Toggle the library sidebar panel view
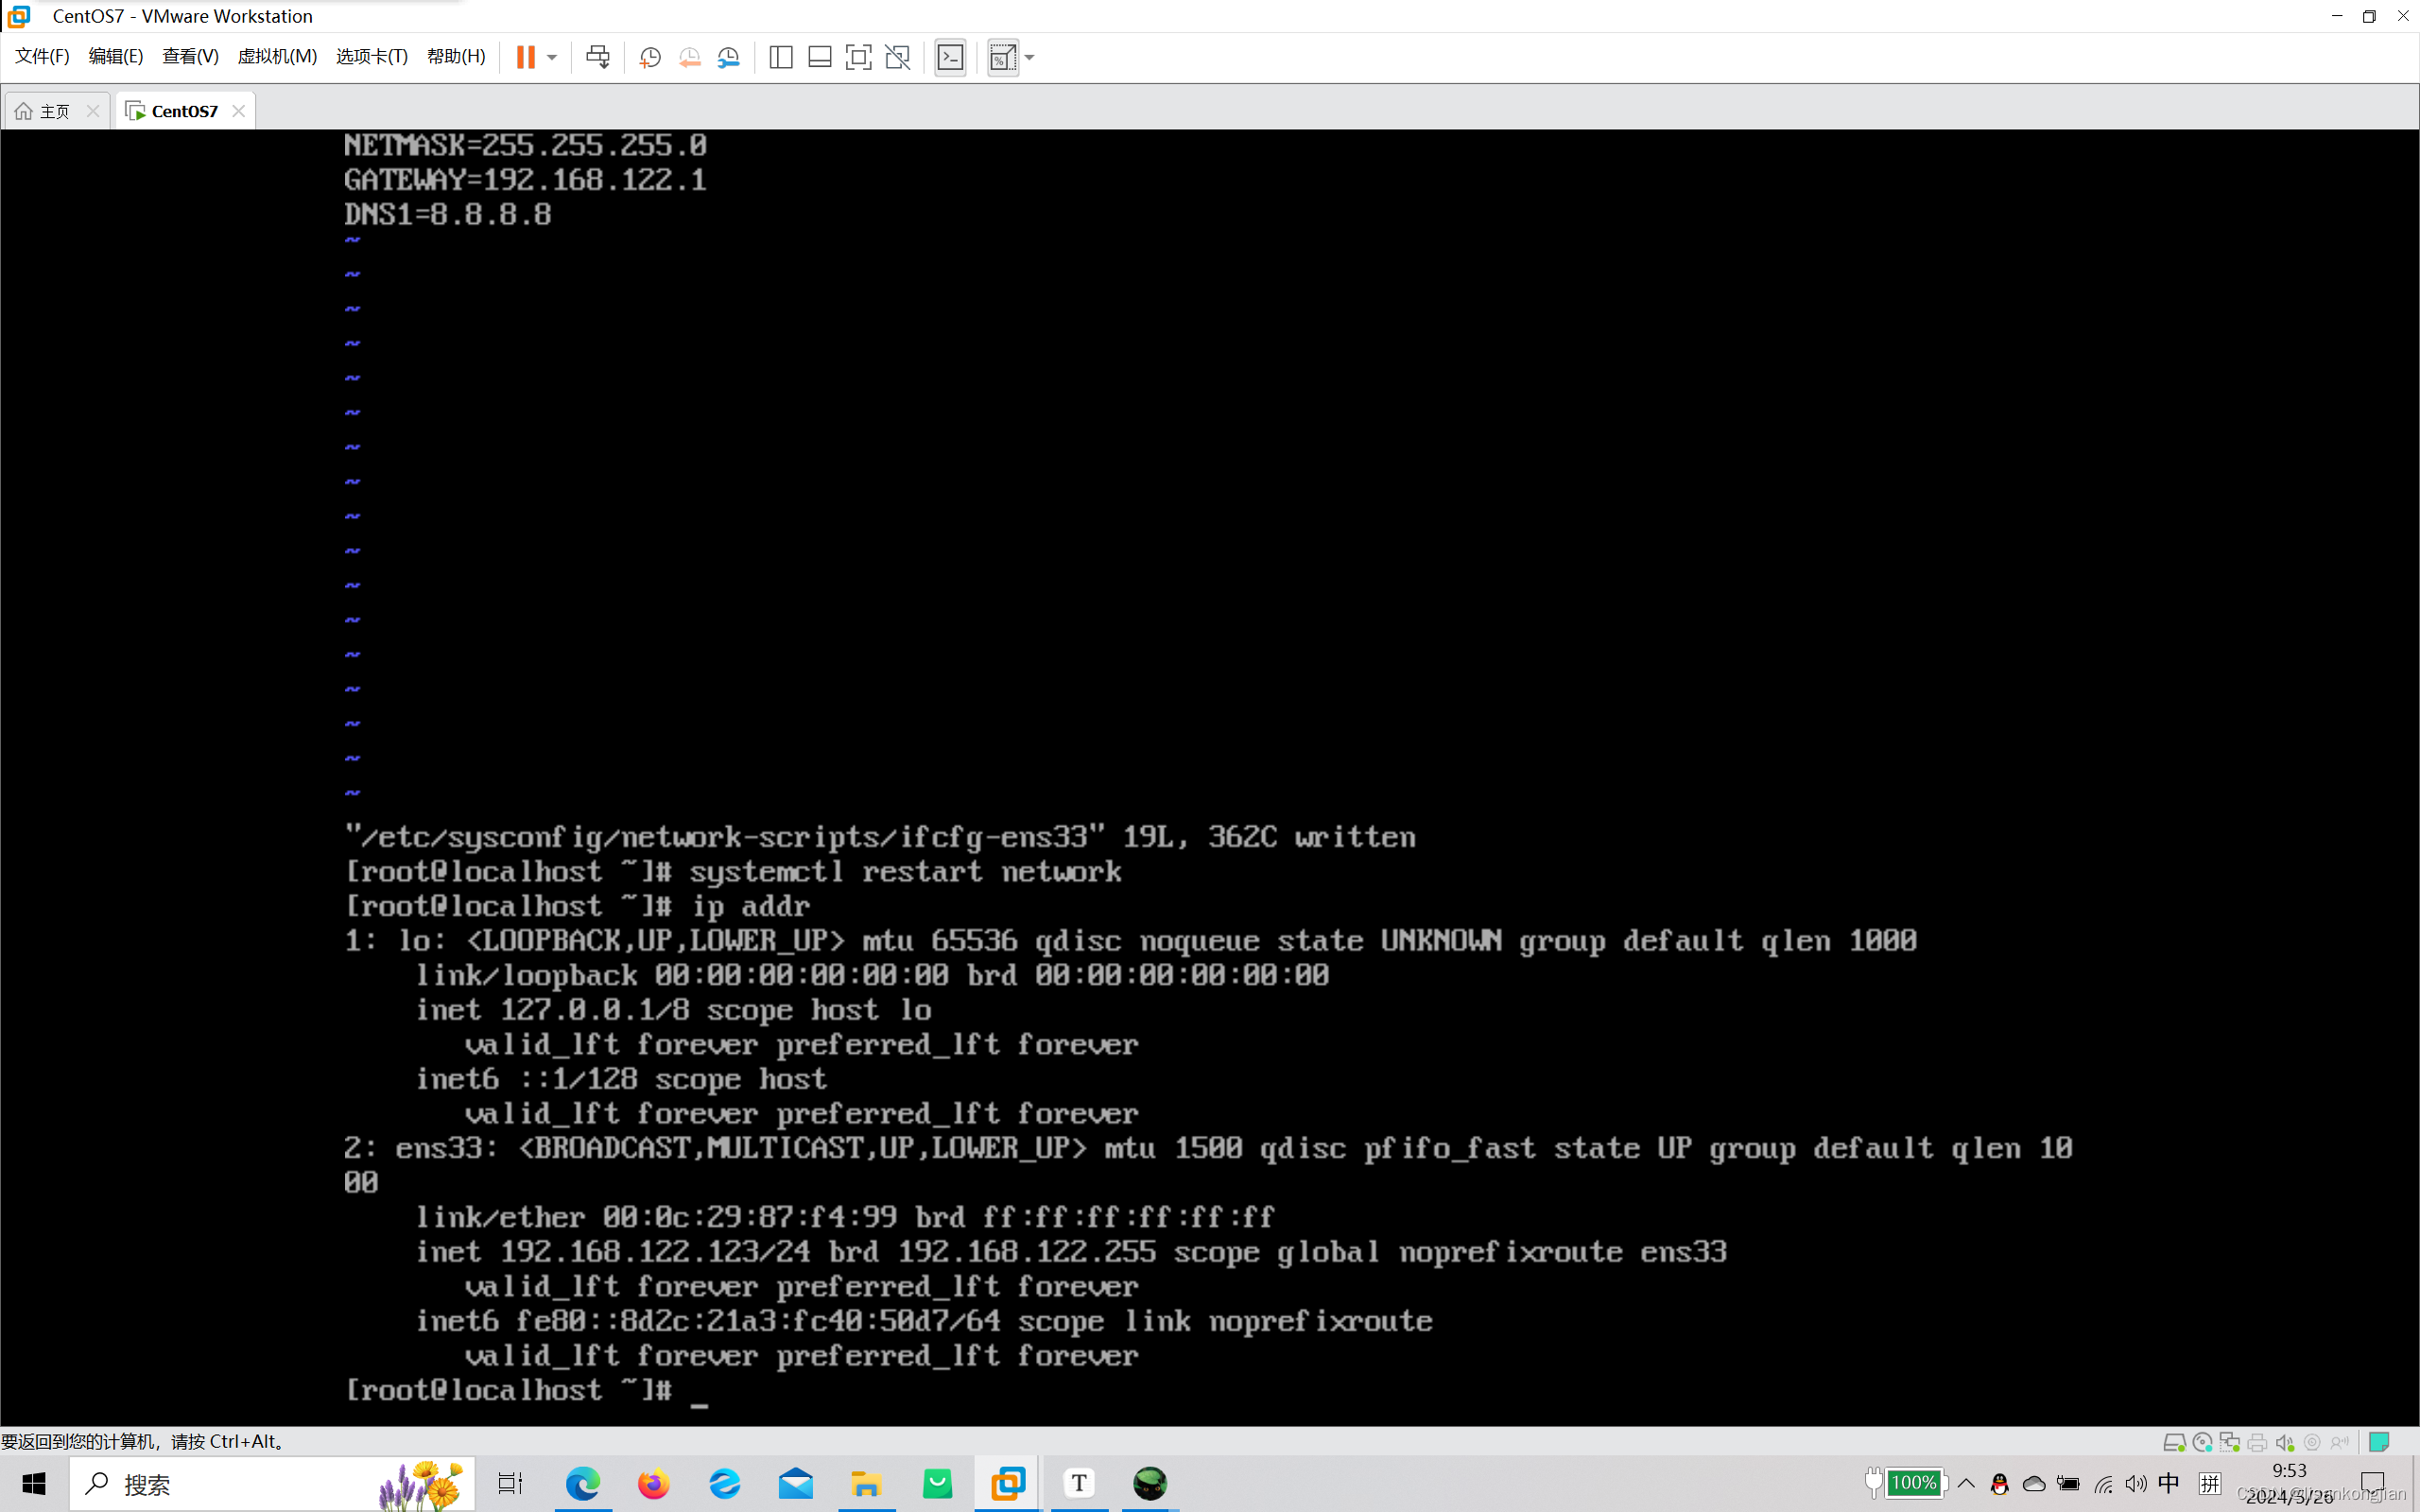This screenshot has height=1512, width=2420. (x=781, y=57)
